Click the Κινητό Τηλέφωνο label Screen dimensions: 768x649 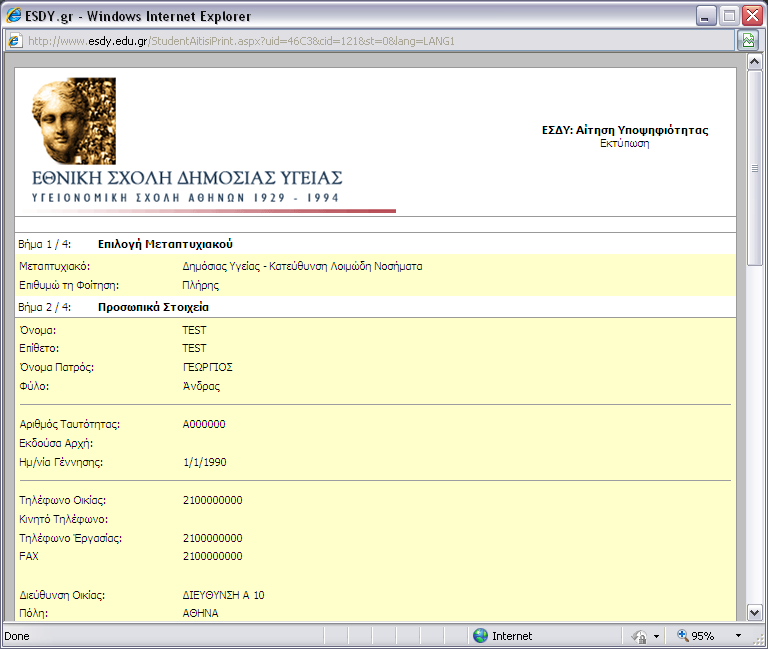[64, 519]
